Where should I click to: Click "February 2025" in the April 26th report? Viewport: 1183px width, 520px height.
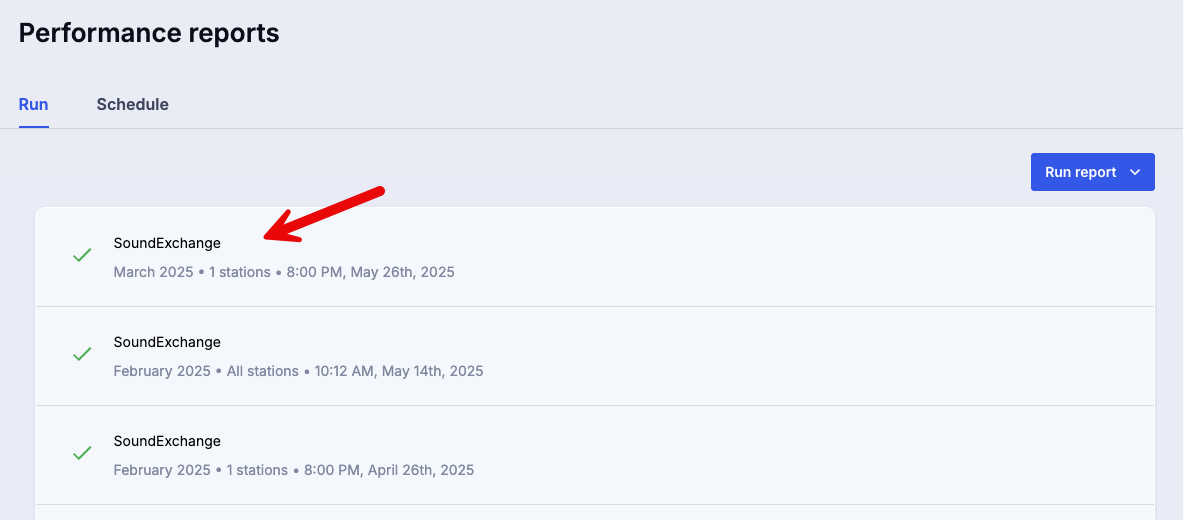162,470
